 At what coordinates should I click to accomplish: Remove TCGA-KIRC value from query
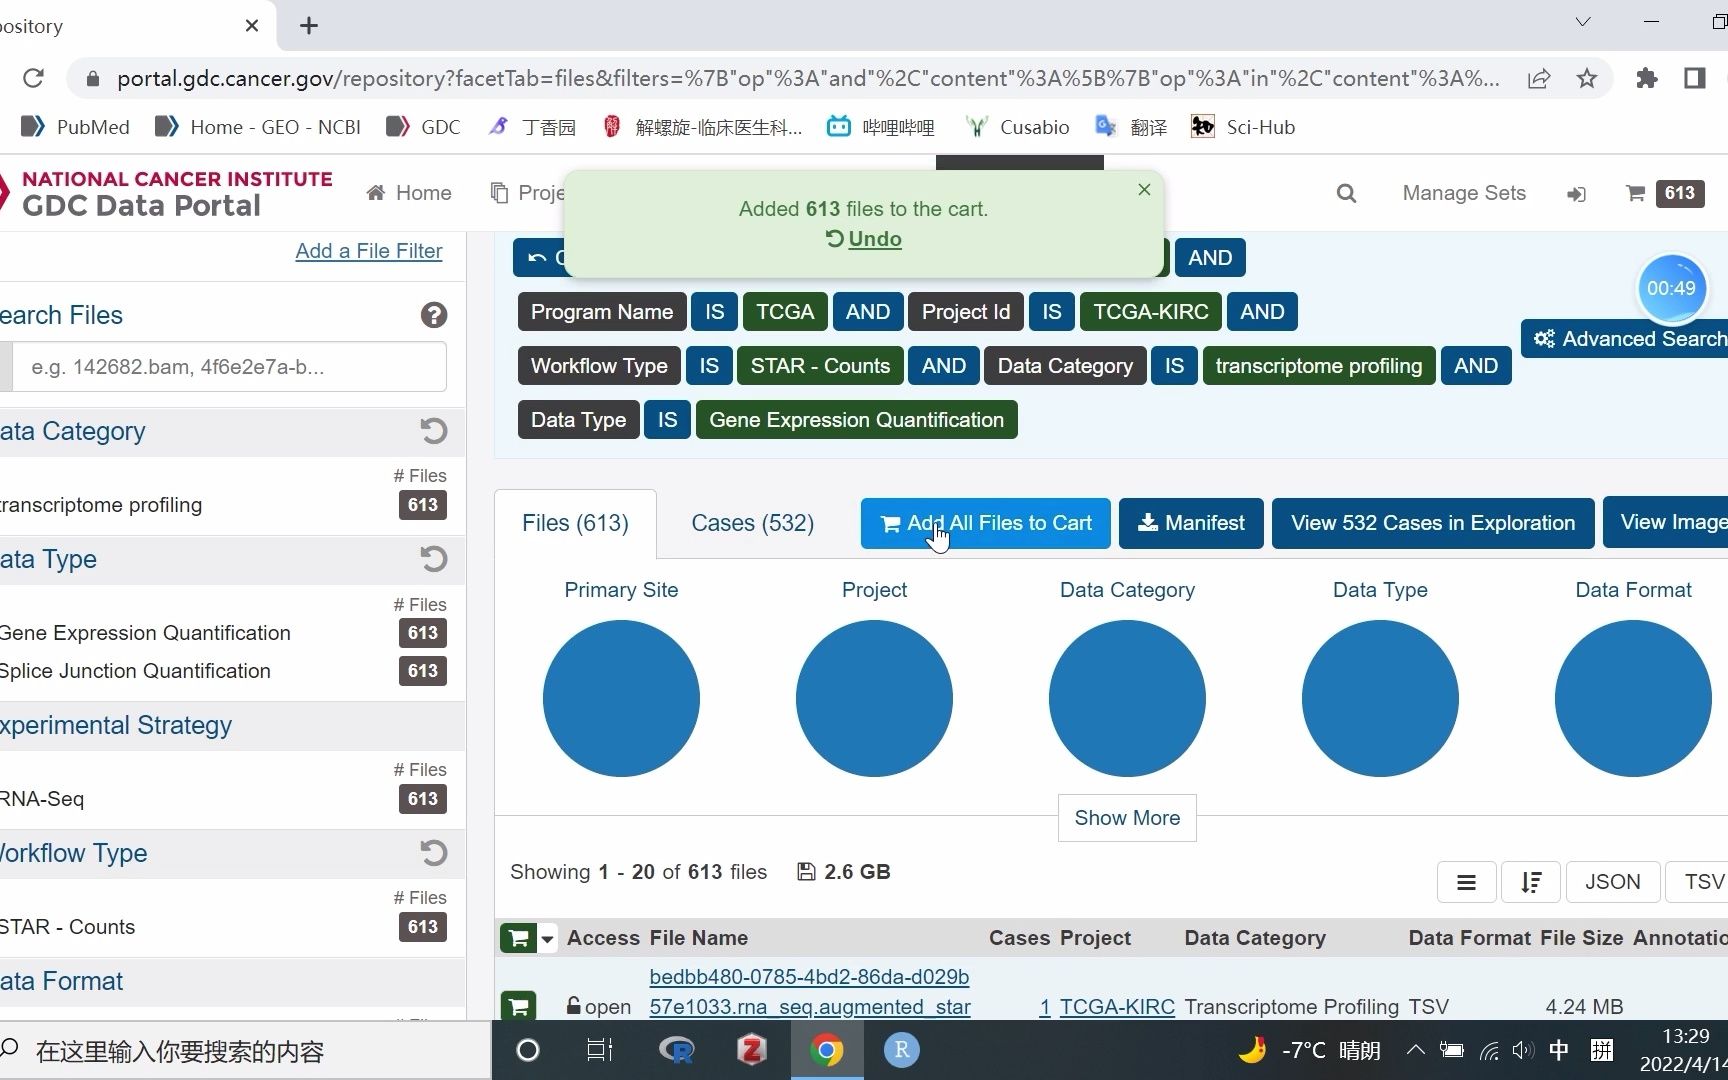tap(1151, 312)
